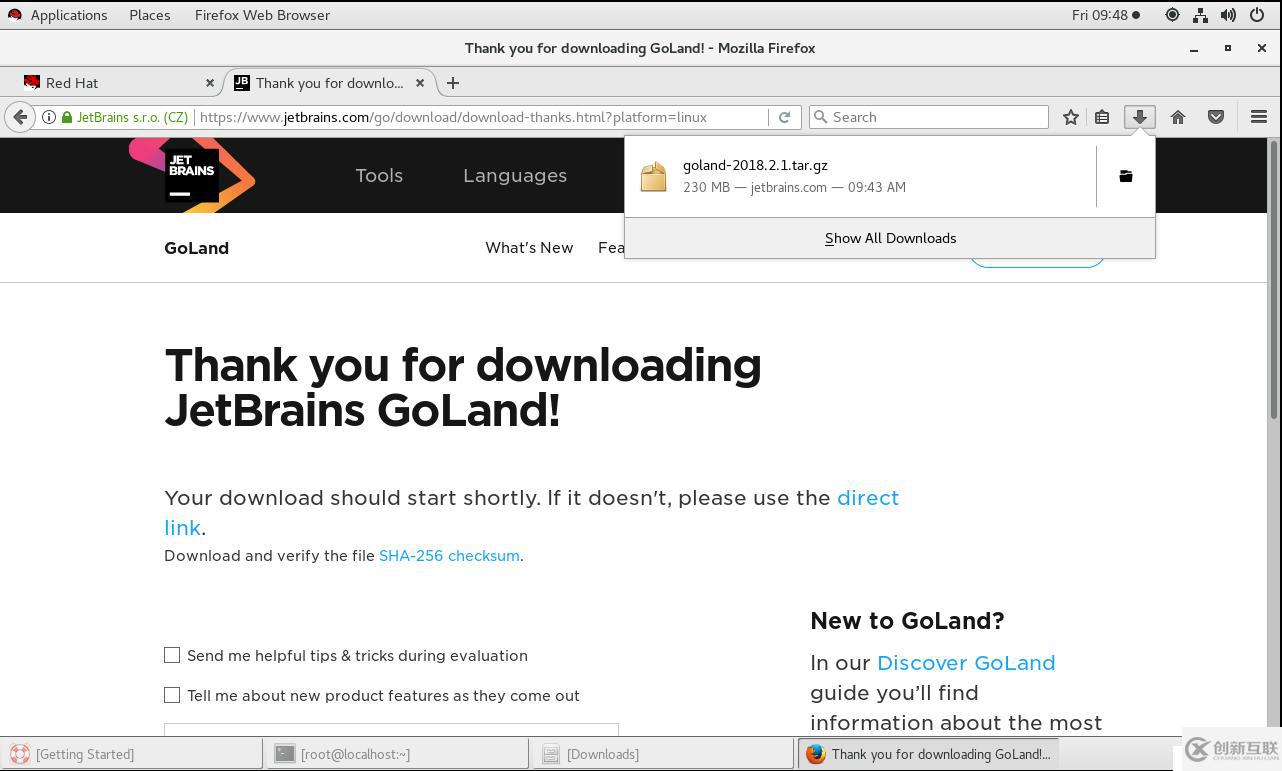Close the Red Hat tab
The height and width of the screenshot is (771, 1282).
click(210, 83)
